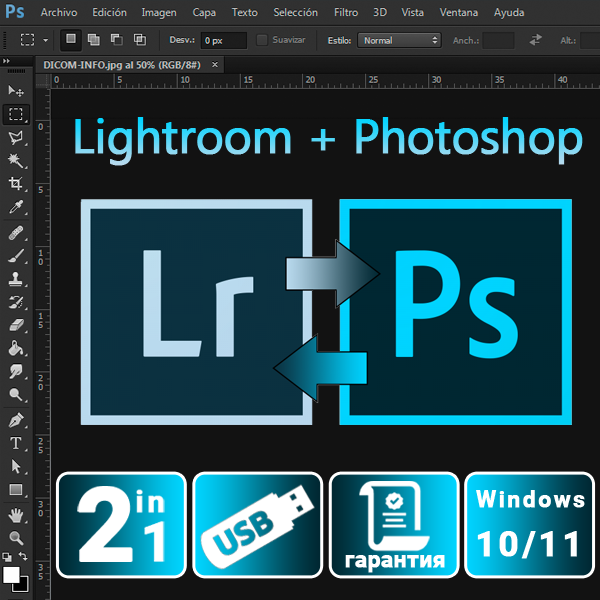Viewport: 600px width, 600px height.
Task: Select the Crop tool
Action: [x=16, y=184]
